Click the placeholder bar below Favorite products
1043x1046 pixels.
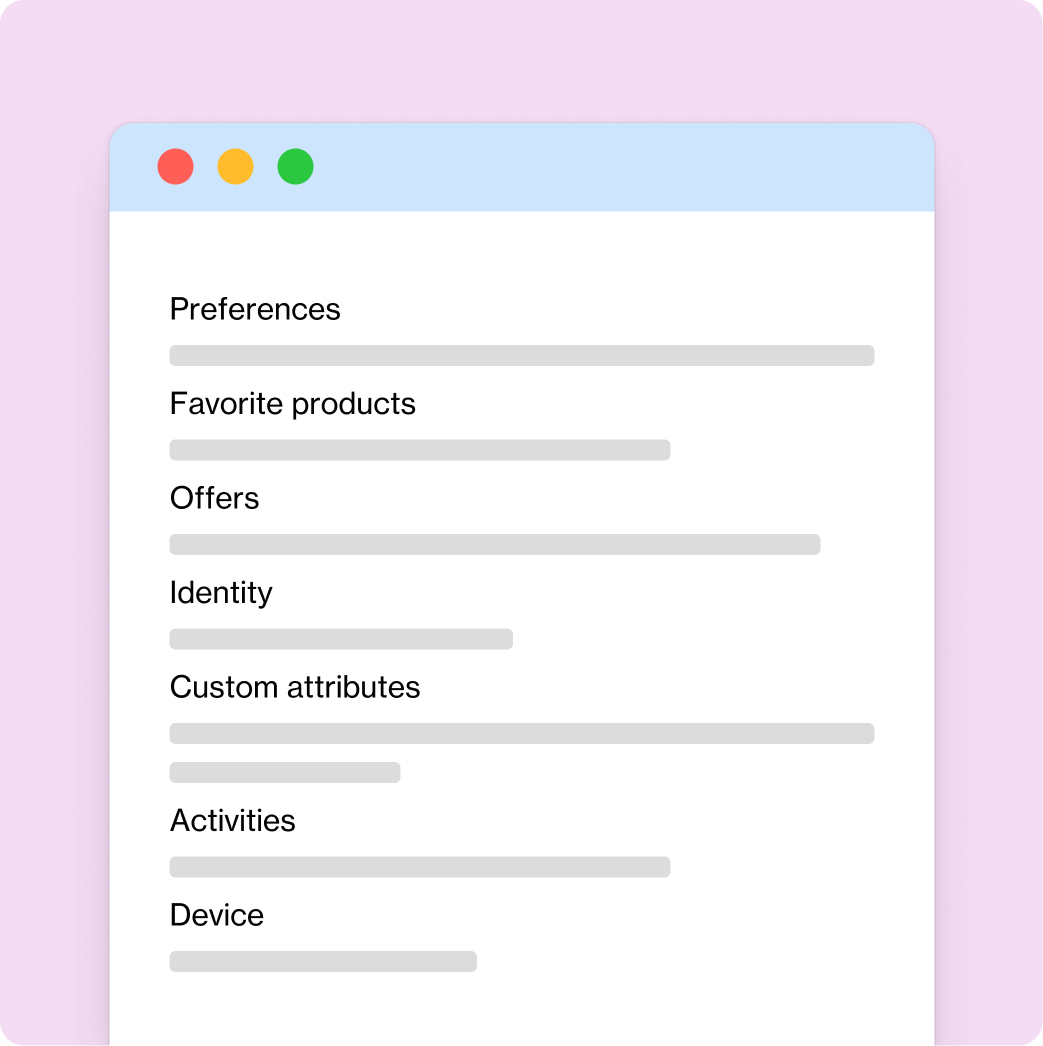click(419, 450)
